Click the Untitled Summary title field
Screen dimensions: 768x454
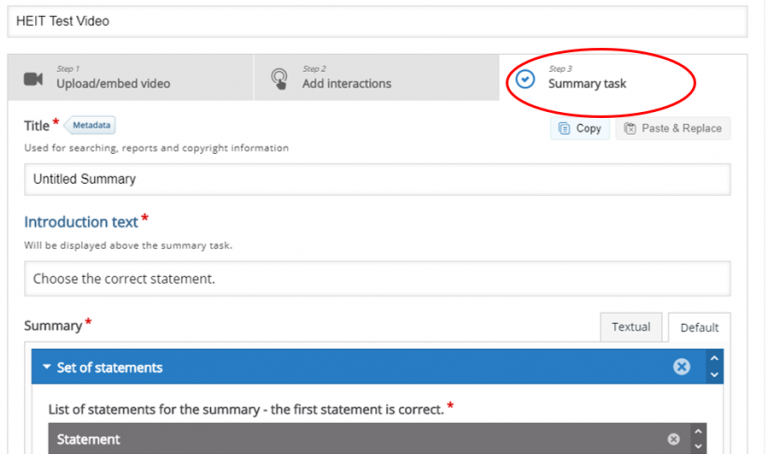pyautogui.click(x=377, y=179)
